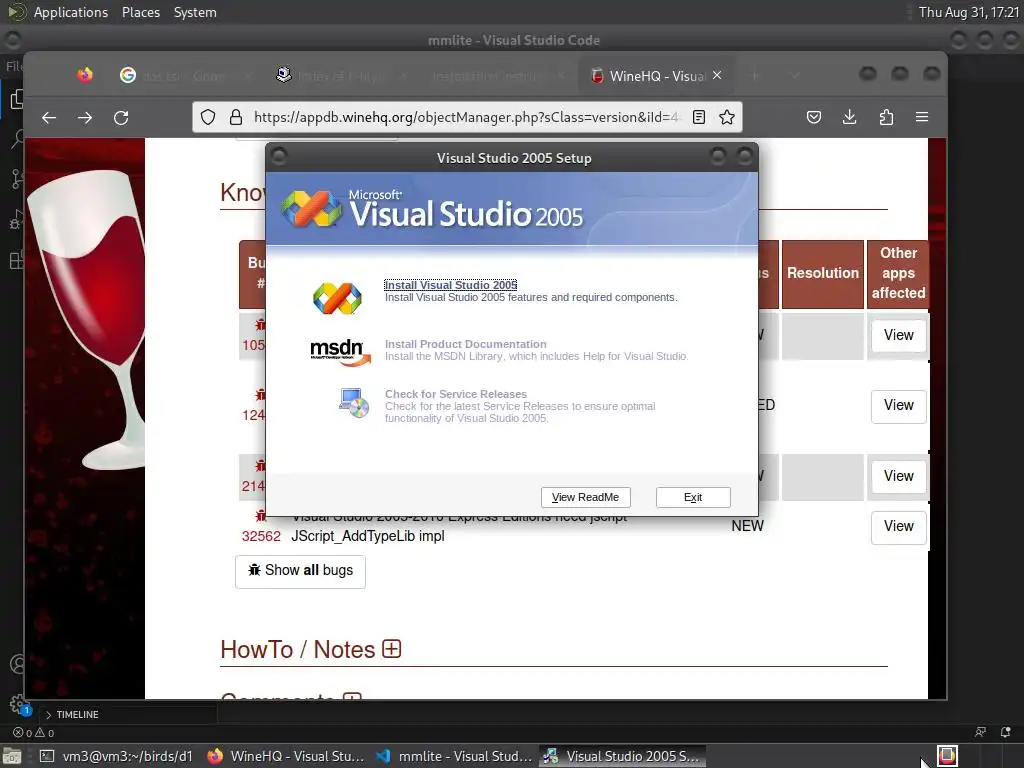This screenshot has width=1024, height=768.
Task: Click Firefox View icon in tab bar
Action: (85, 75)
